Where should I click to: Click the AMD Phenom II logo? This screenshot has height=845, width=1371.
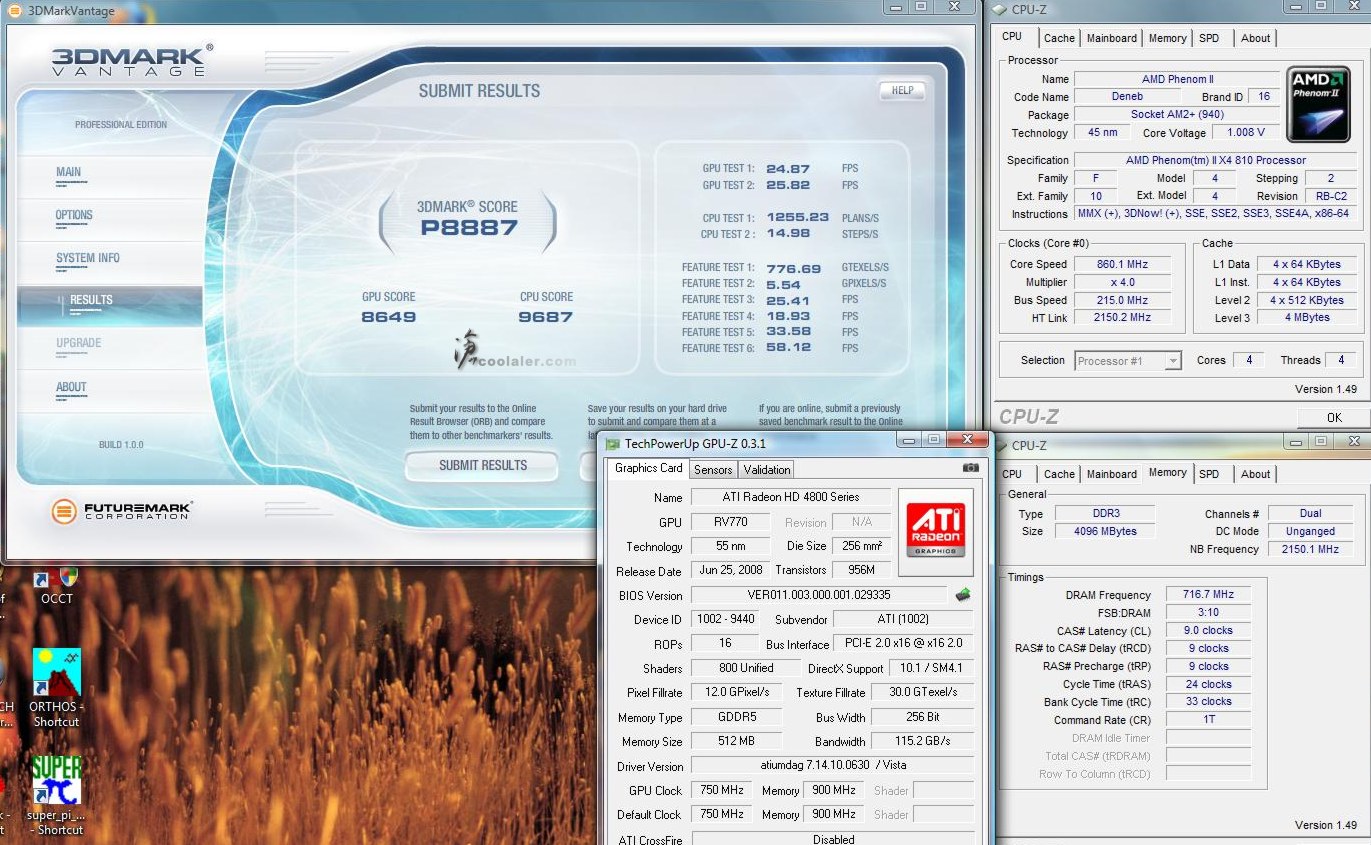tap(1318, 104)
